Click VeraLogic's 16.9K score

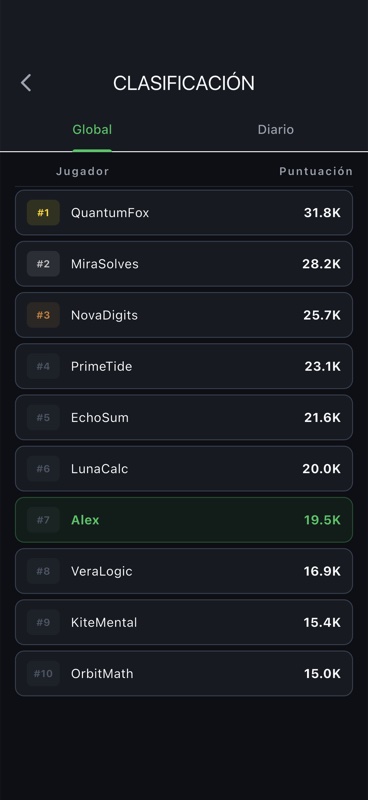pos(322,571)
